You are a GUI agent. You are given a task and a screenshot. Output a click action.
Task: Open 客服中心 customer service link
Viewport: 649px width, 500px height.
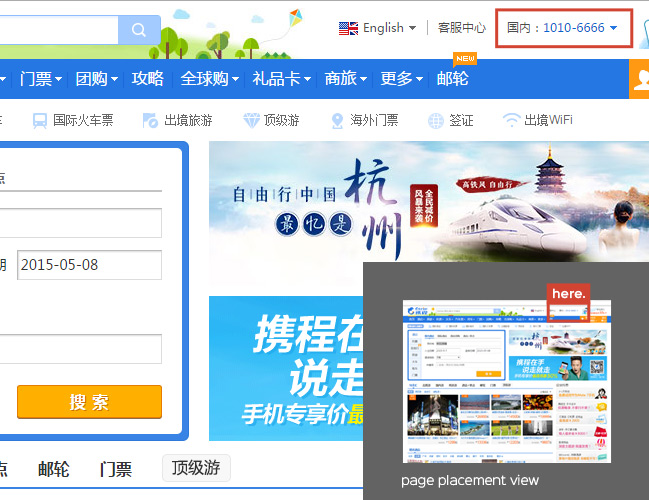(462, 28)
